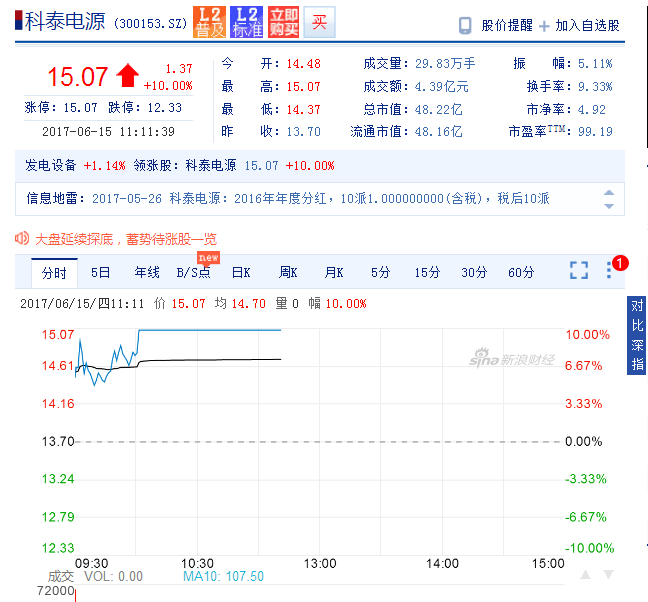
Task: Select the 60分 chart interval
Action: [520, 272]
